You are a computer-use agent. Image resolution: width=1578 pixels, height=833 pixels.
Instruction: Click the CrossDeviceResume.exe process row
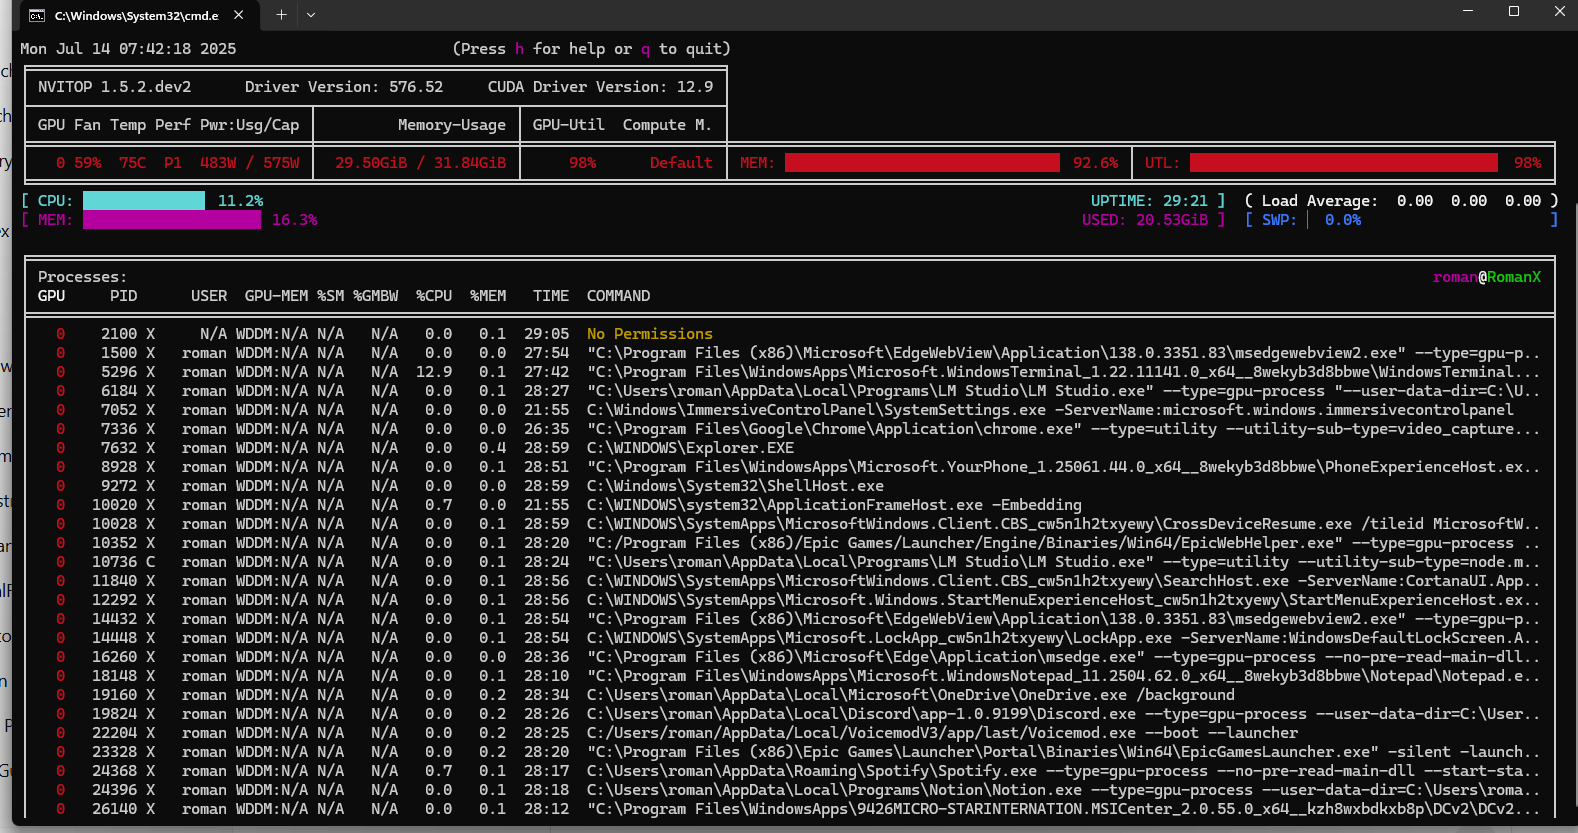(790, 524)
